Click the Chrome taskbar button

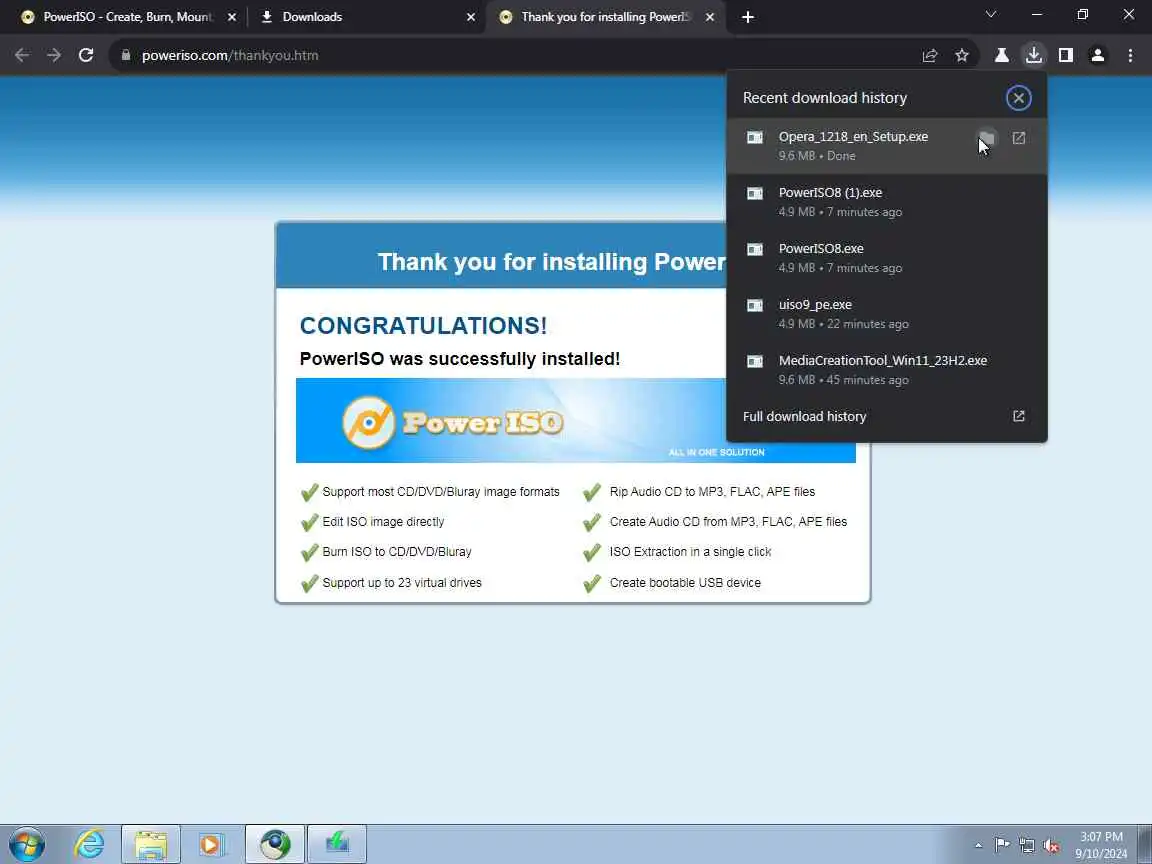tap(275, 845)
